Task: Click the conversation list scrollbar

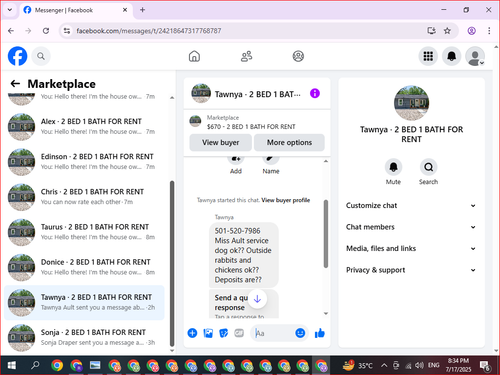Action: tap(172, 263)
